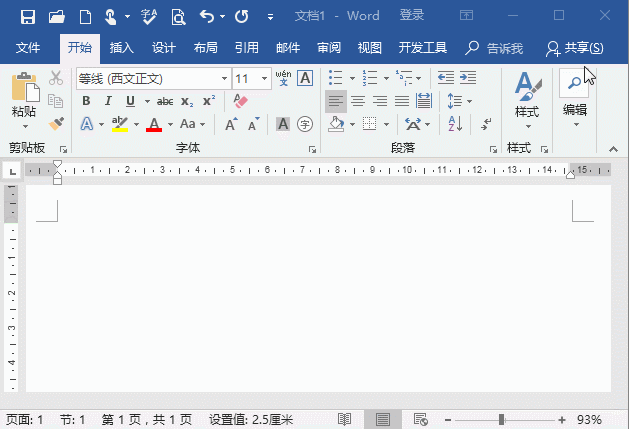Apply strikethrough with the abc icon
The width and height of the screenshot is (629, 429).
pyautogui.click(x=165, y=101)
